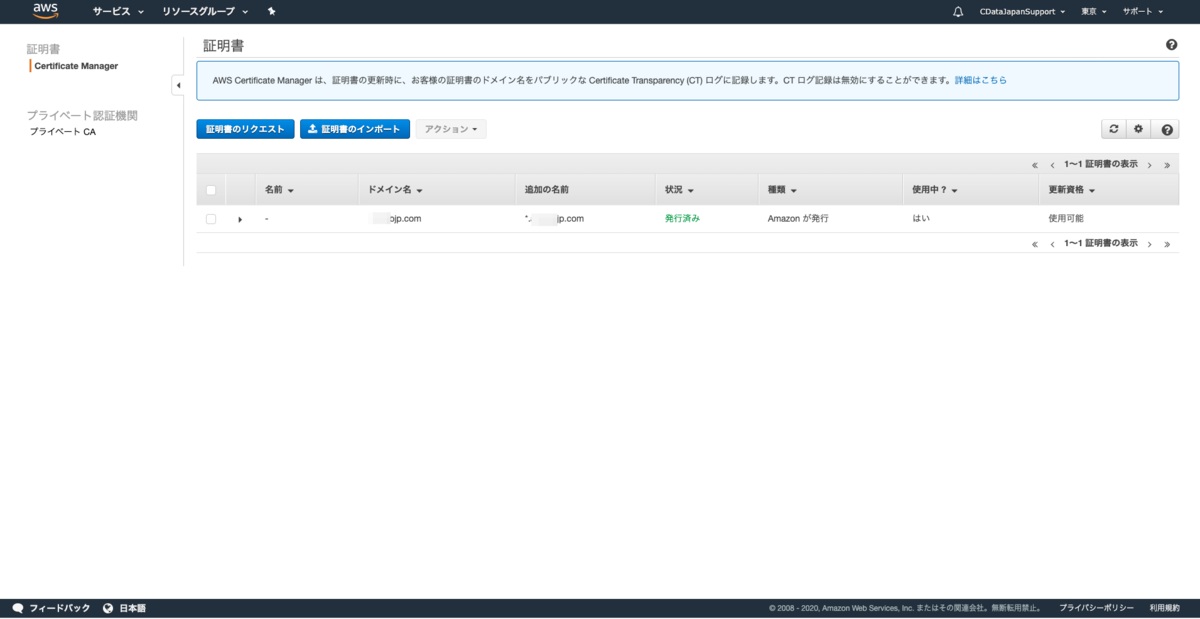Click the pin shortcut icon in navigation bar
The image size is (1200, 619).
272,11
